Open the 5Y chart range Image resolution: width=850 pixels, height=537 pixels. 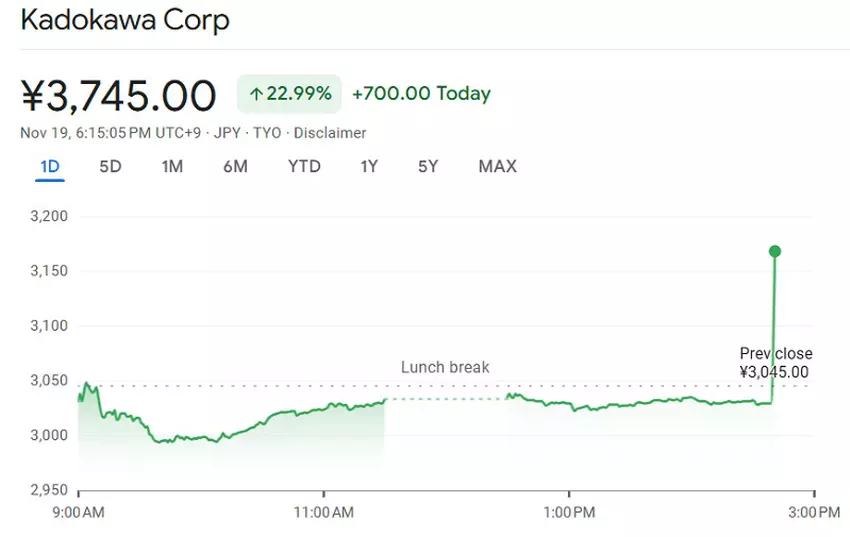(428, 167)
